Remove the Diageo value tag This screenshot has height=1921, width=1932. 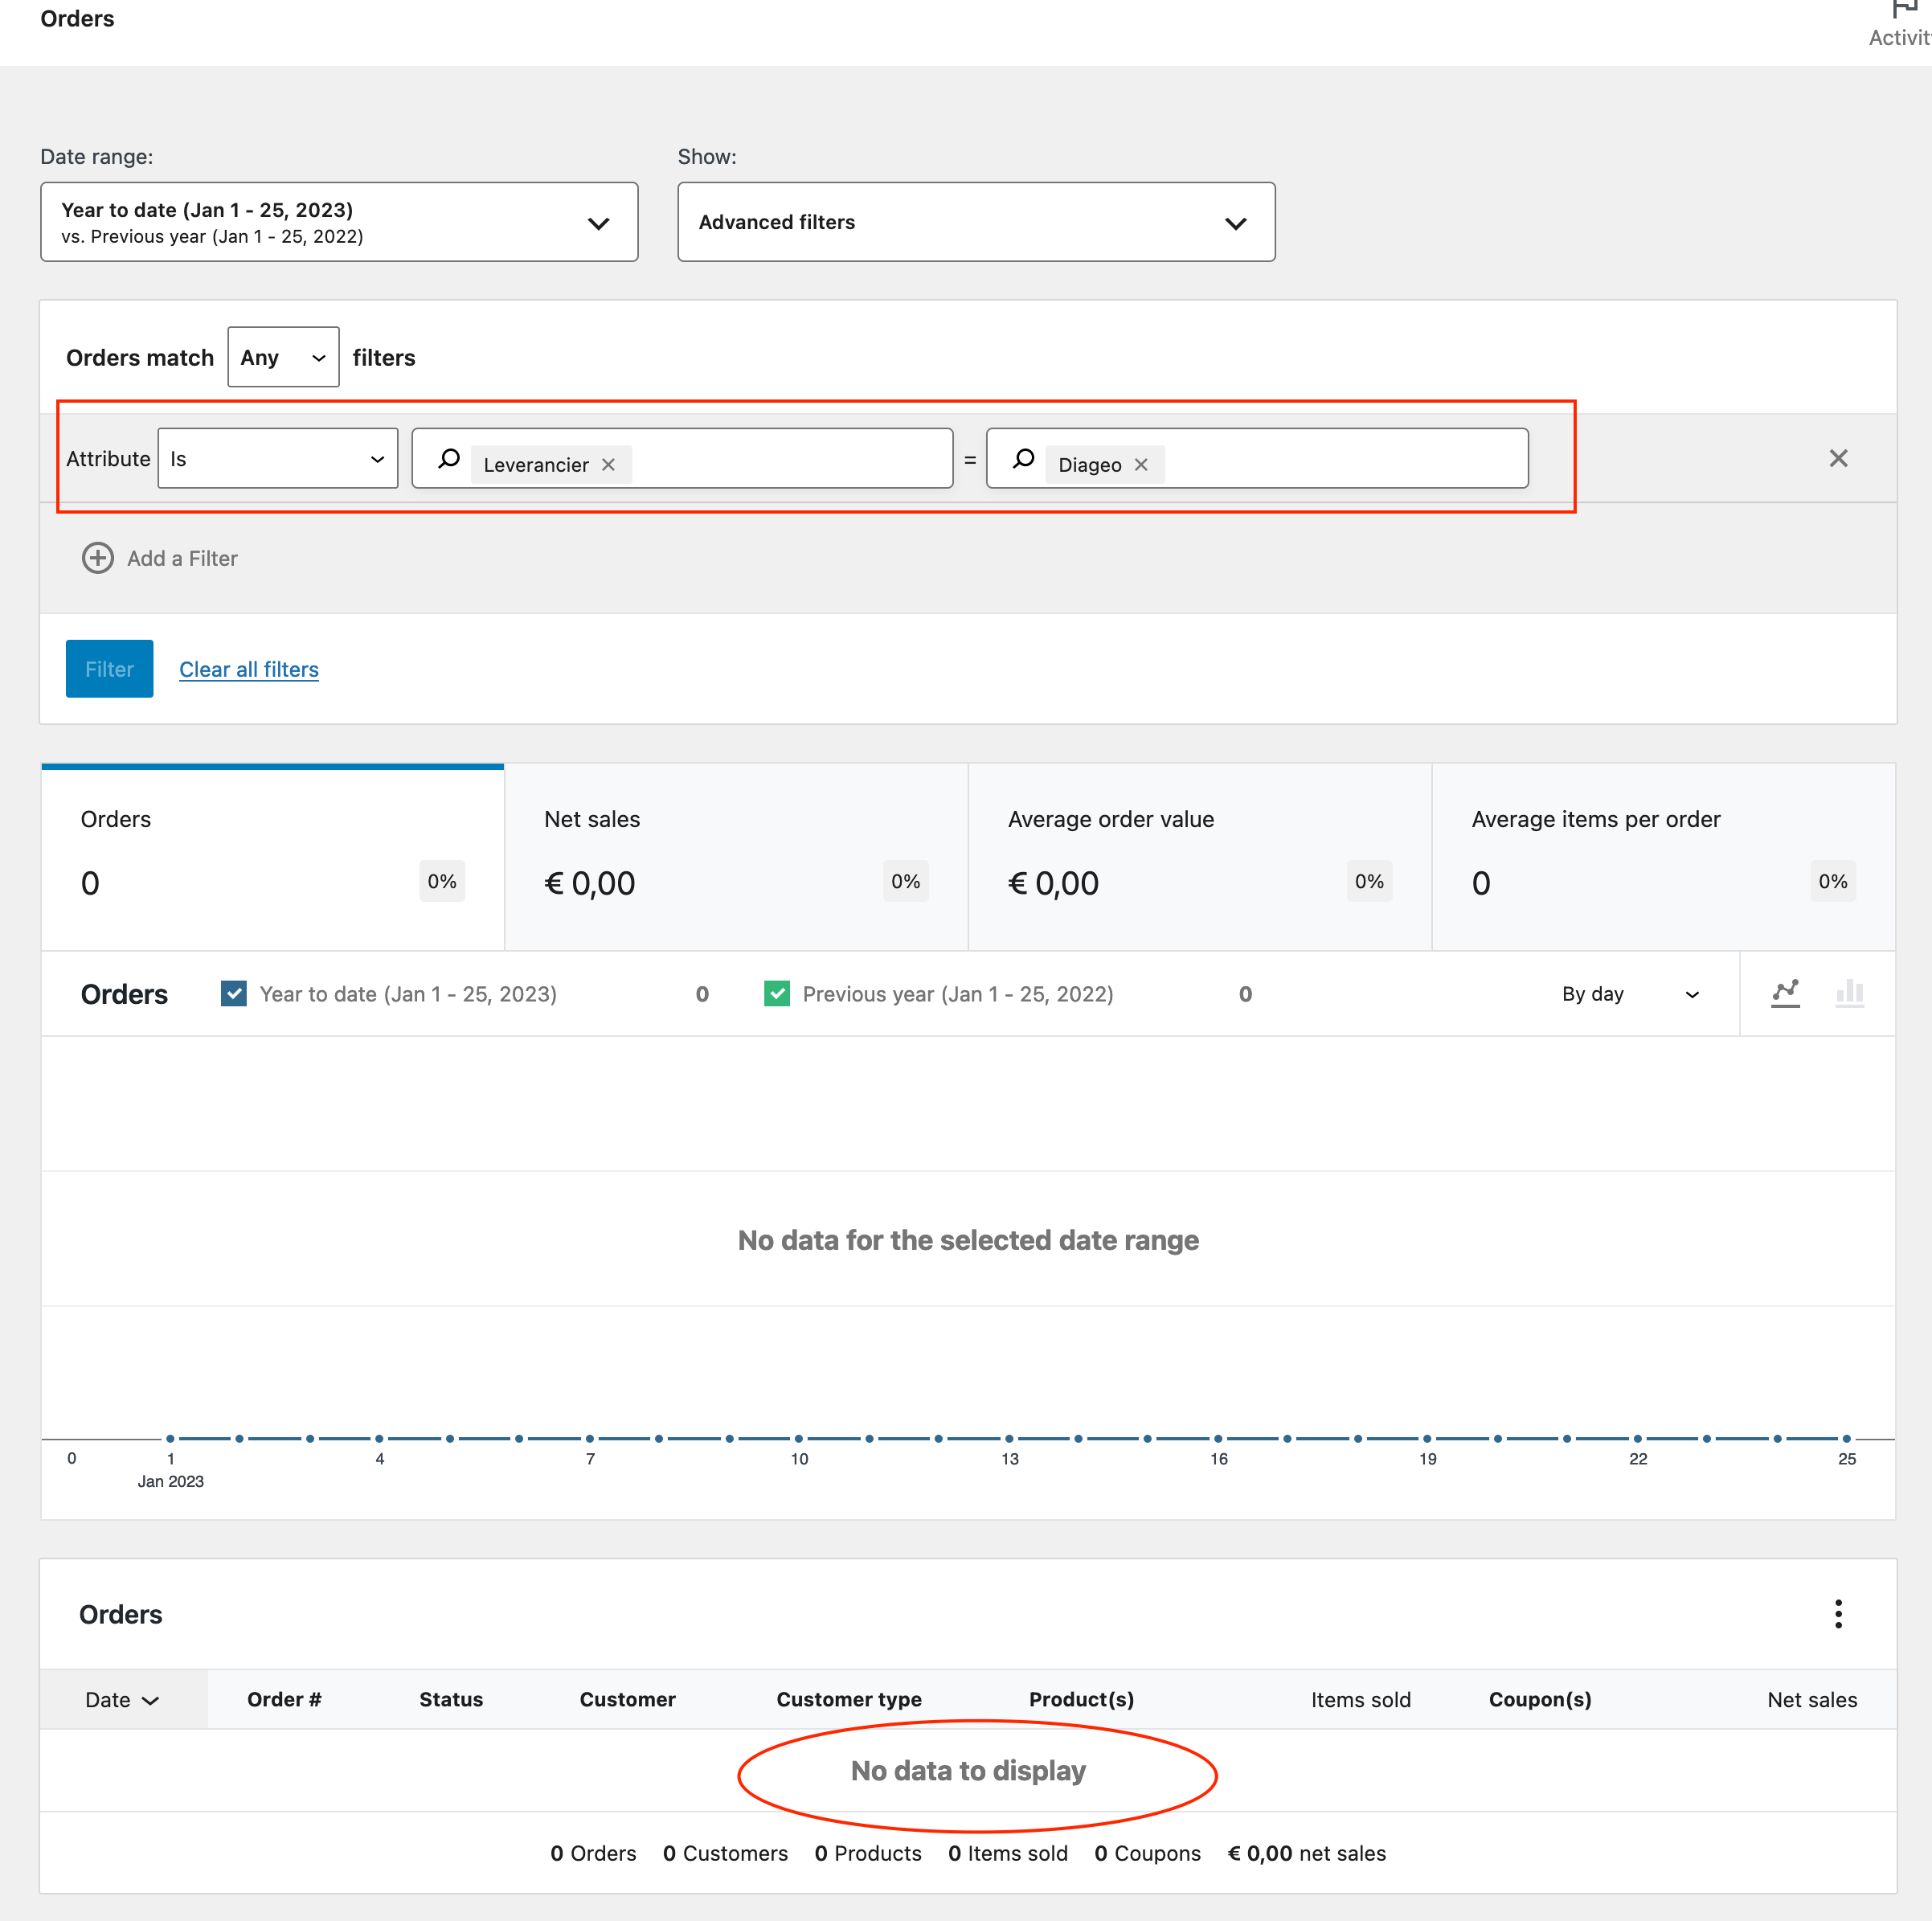[x=1141, y=465]
